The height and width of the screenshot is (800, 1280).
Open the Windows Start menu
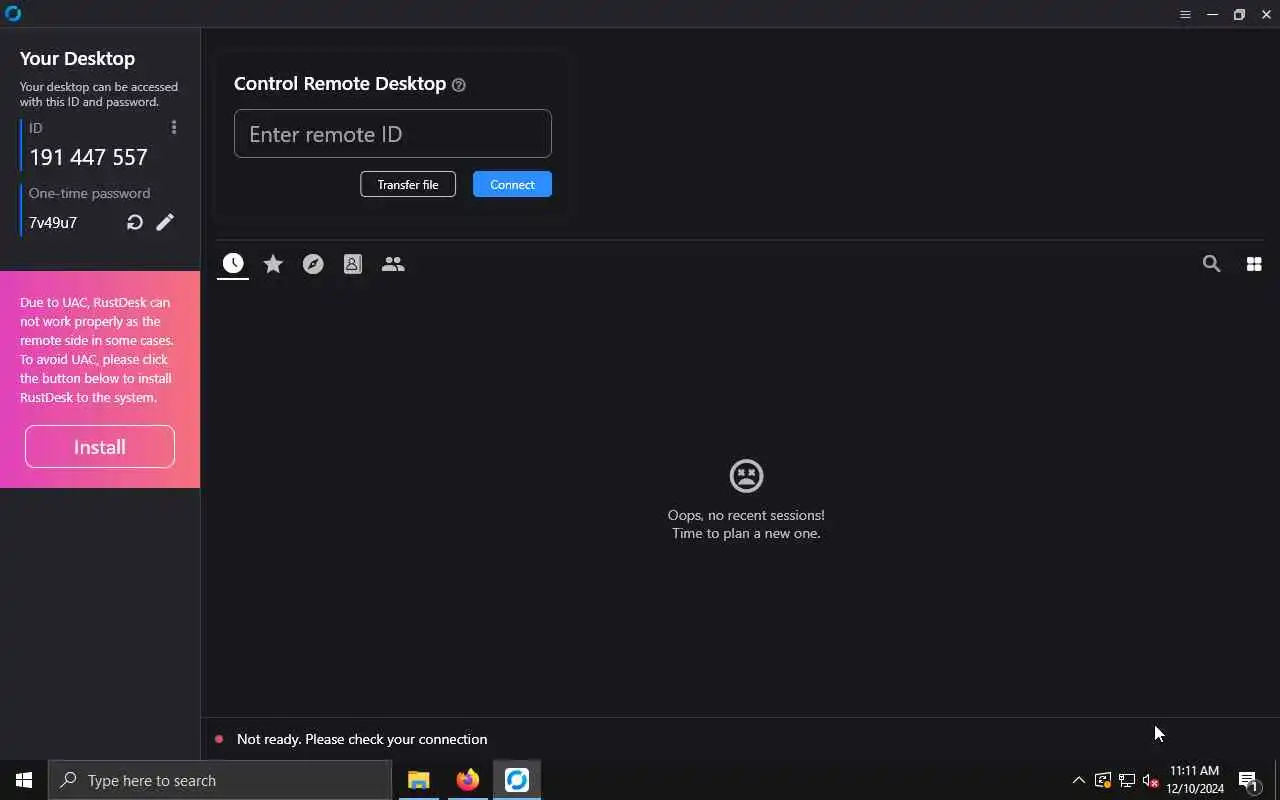click(24, 780)
